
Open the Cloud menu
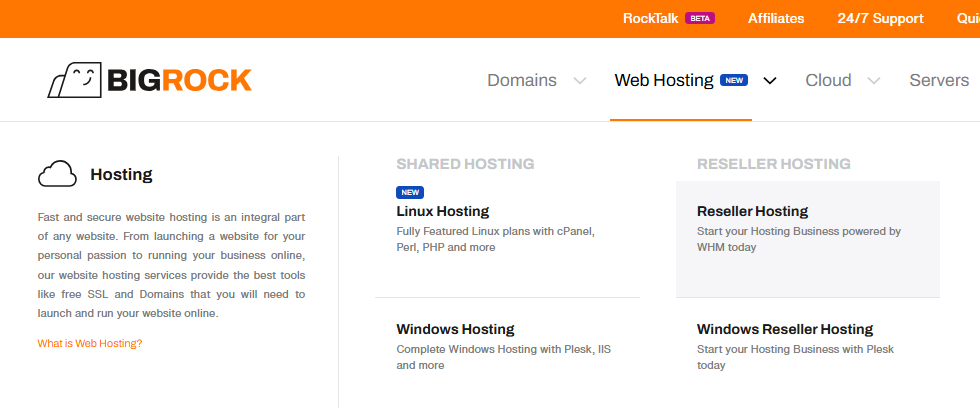click(x=828, y=80)
